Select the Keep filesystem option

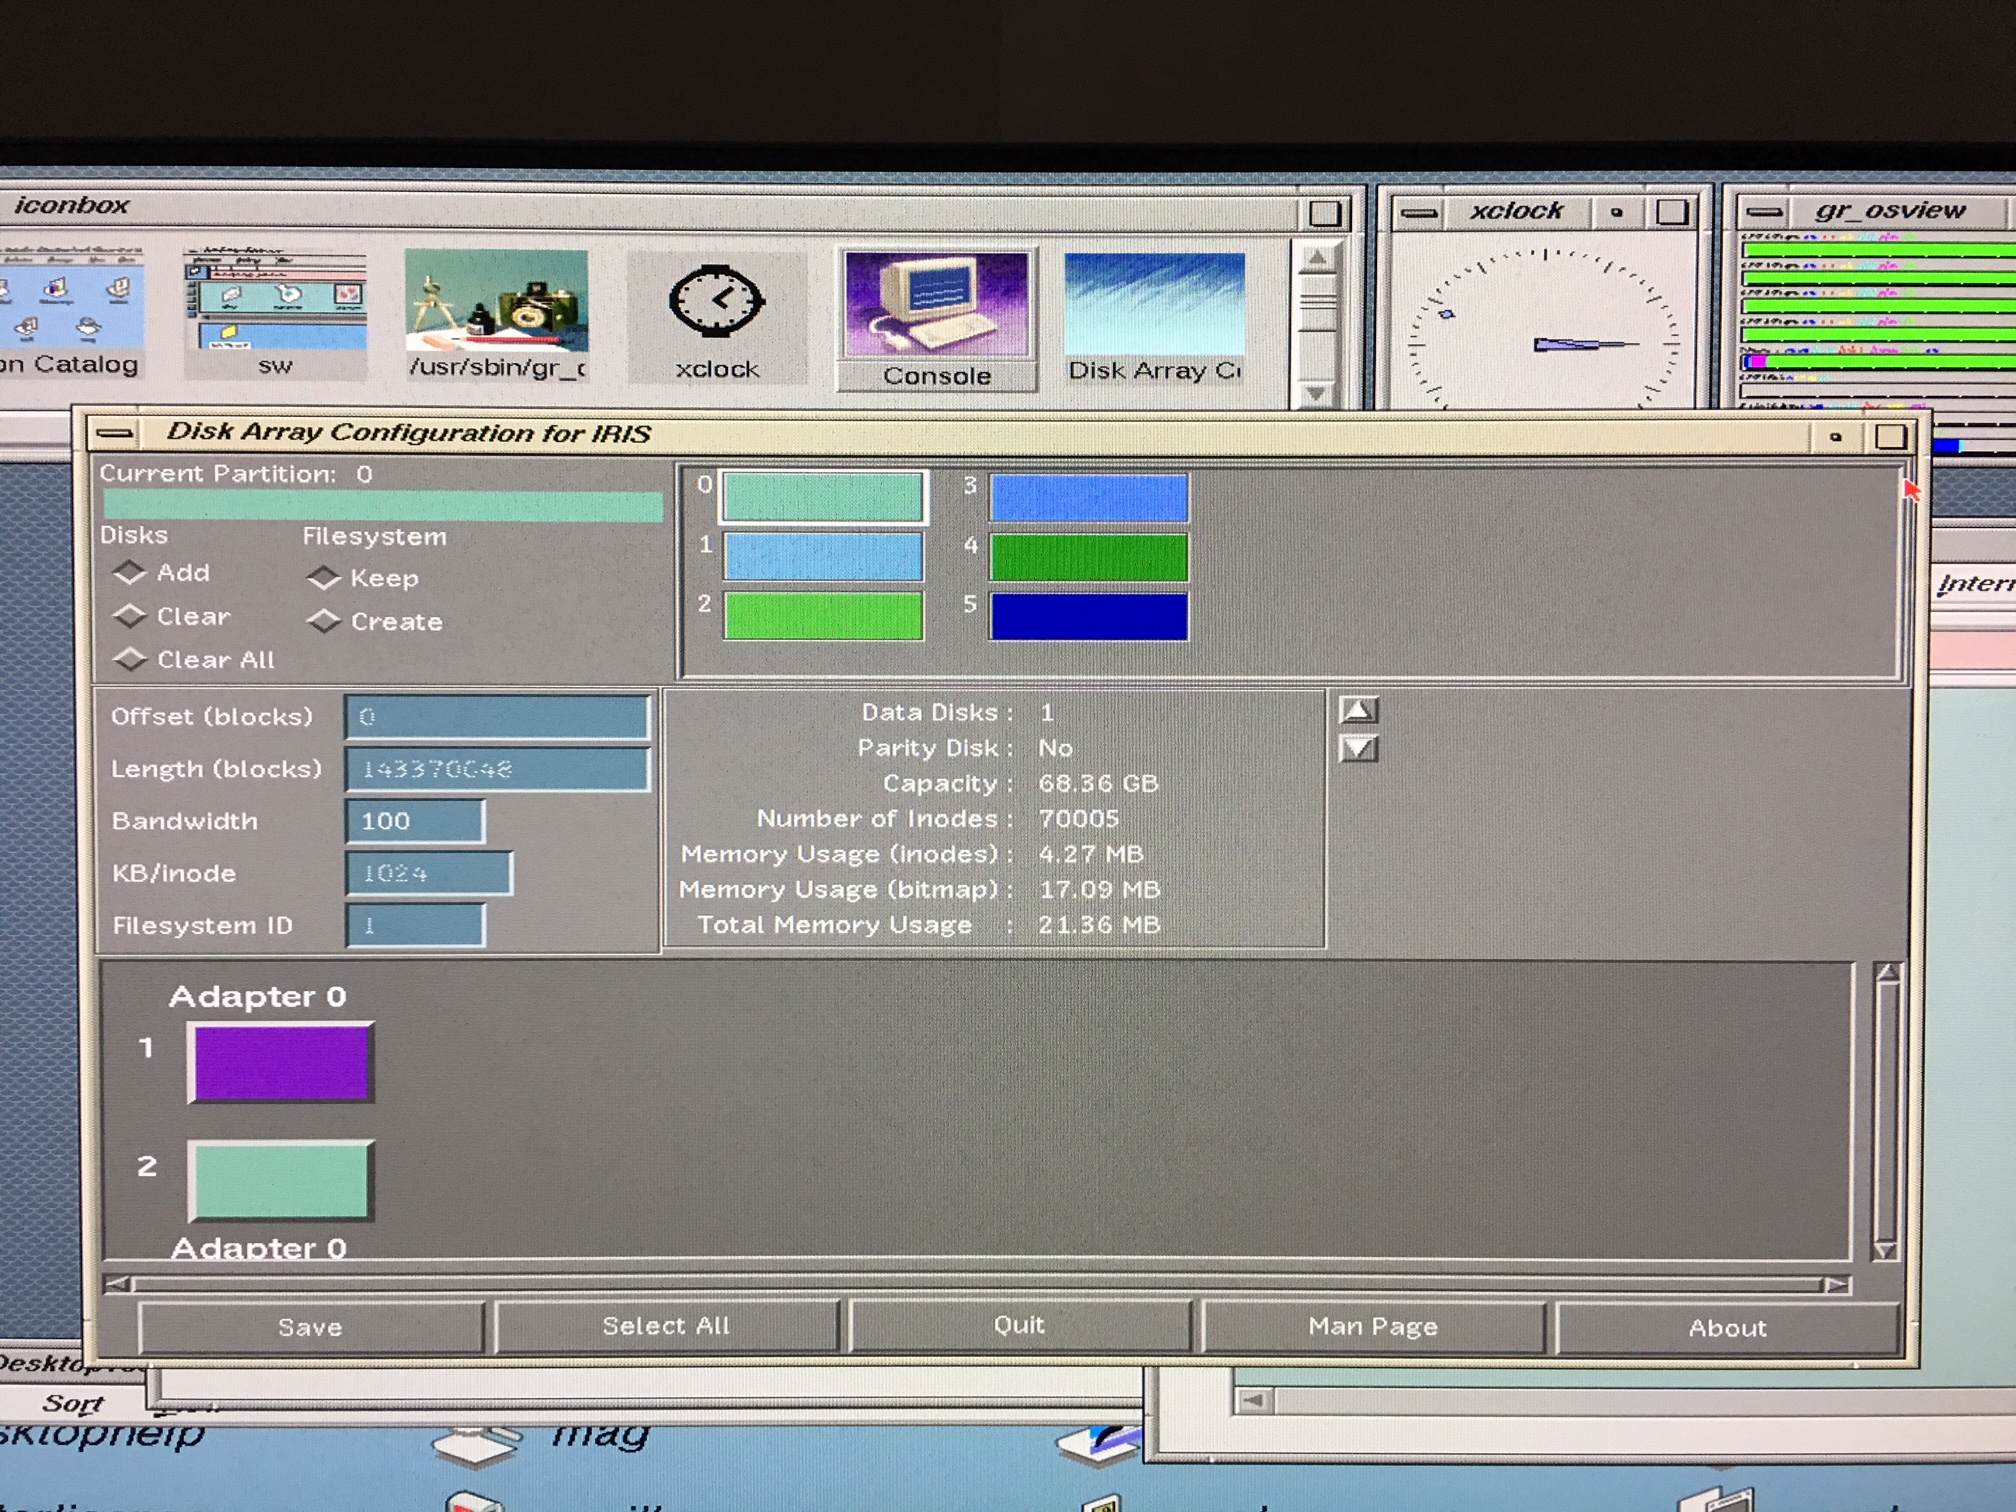click(x=363, y=578)
